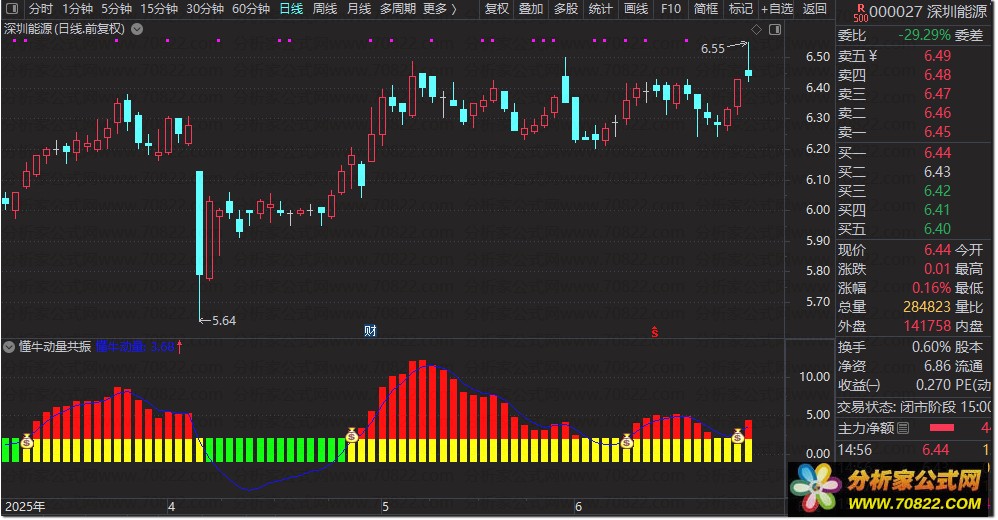The height and width of the screenshot is (520, 998).
Task: Toggle the left sidebar panel icon
Action: 11,9
